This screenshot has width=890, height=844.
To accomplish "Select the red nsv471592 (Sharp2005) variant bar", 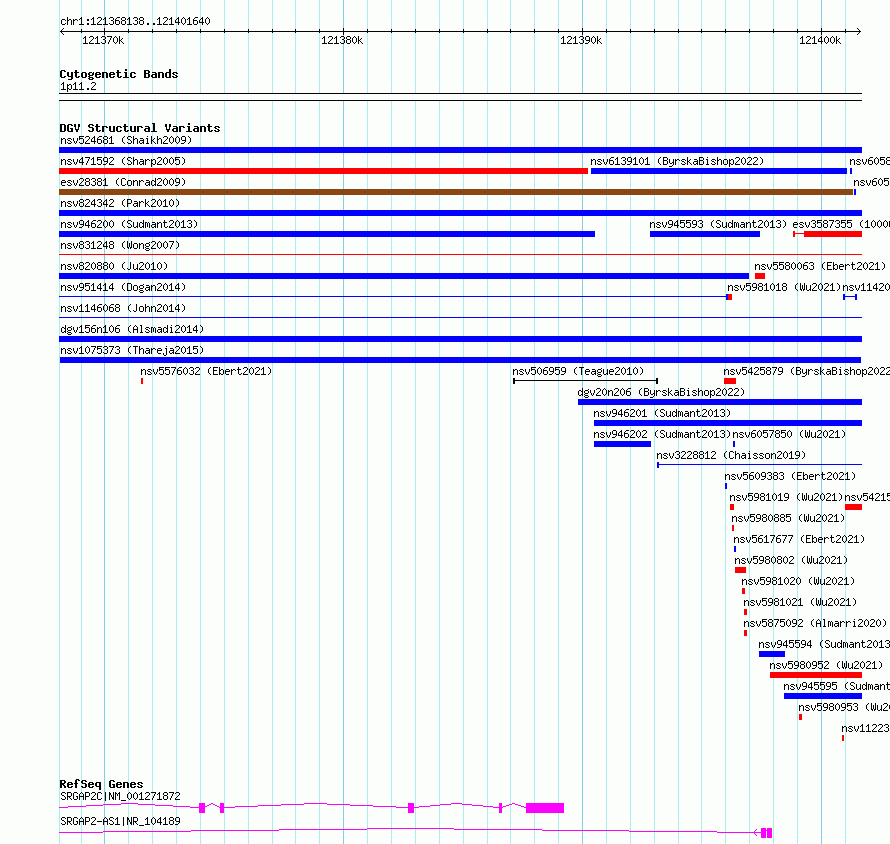I will click(x=324, y=171).
